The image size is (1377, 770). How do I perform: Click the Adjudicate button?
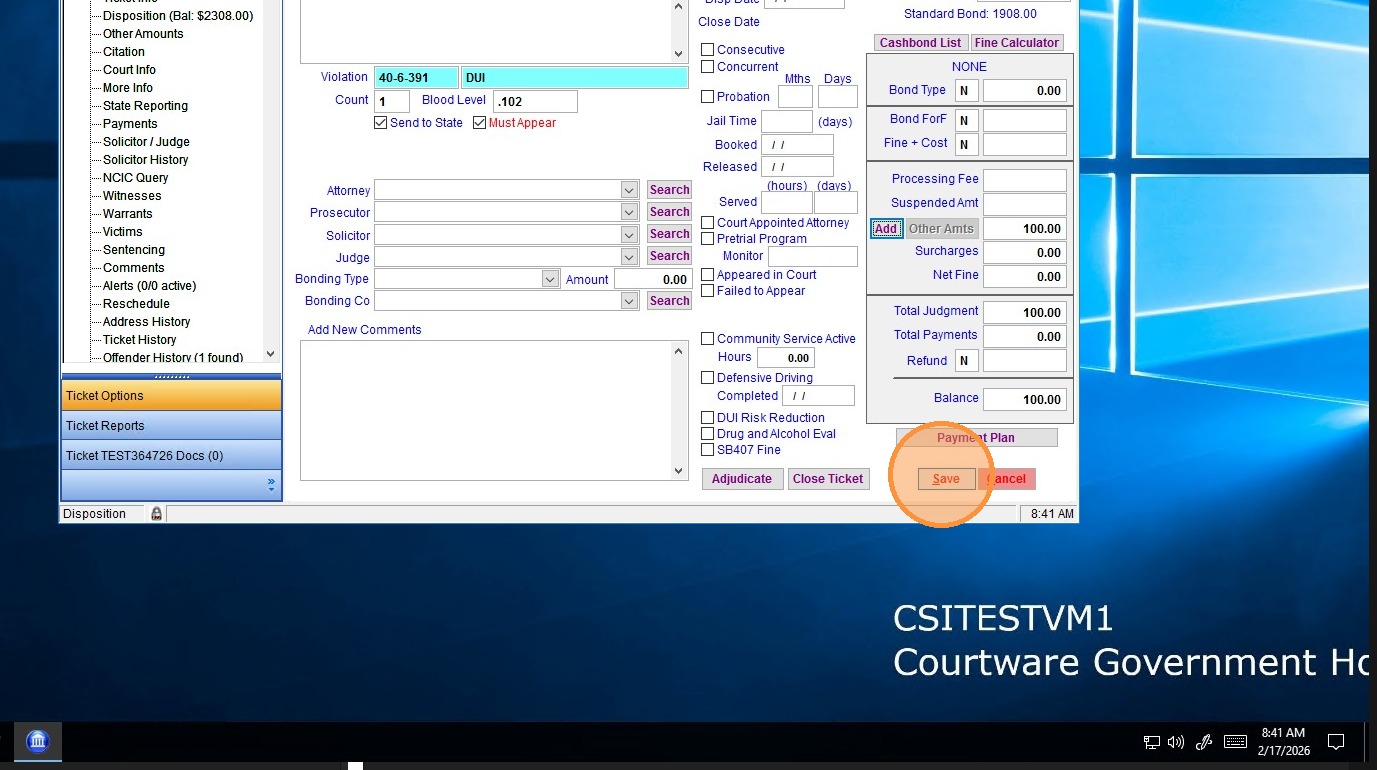point(742,479)
